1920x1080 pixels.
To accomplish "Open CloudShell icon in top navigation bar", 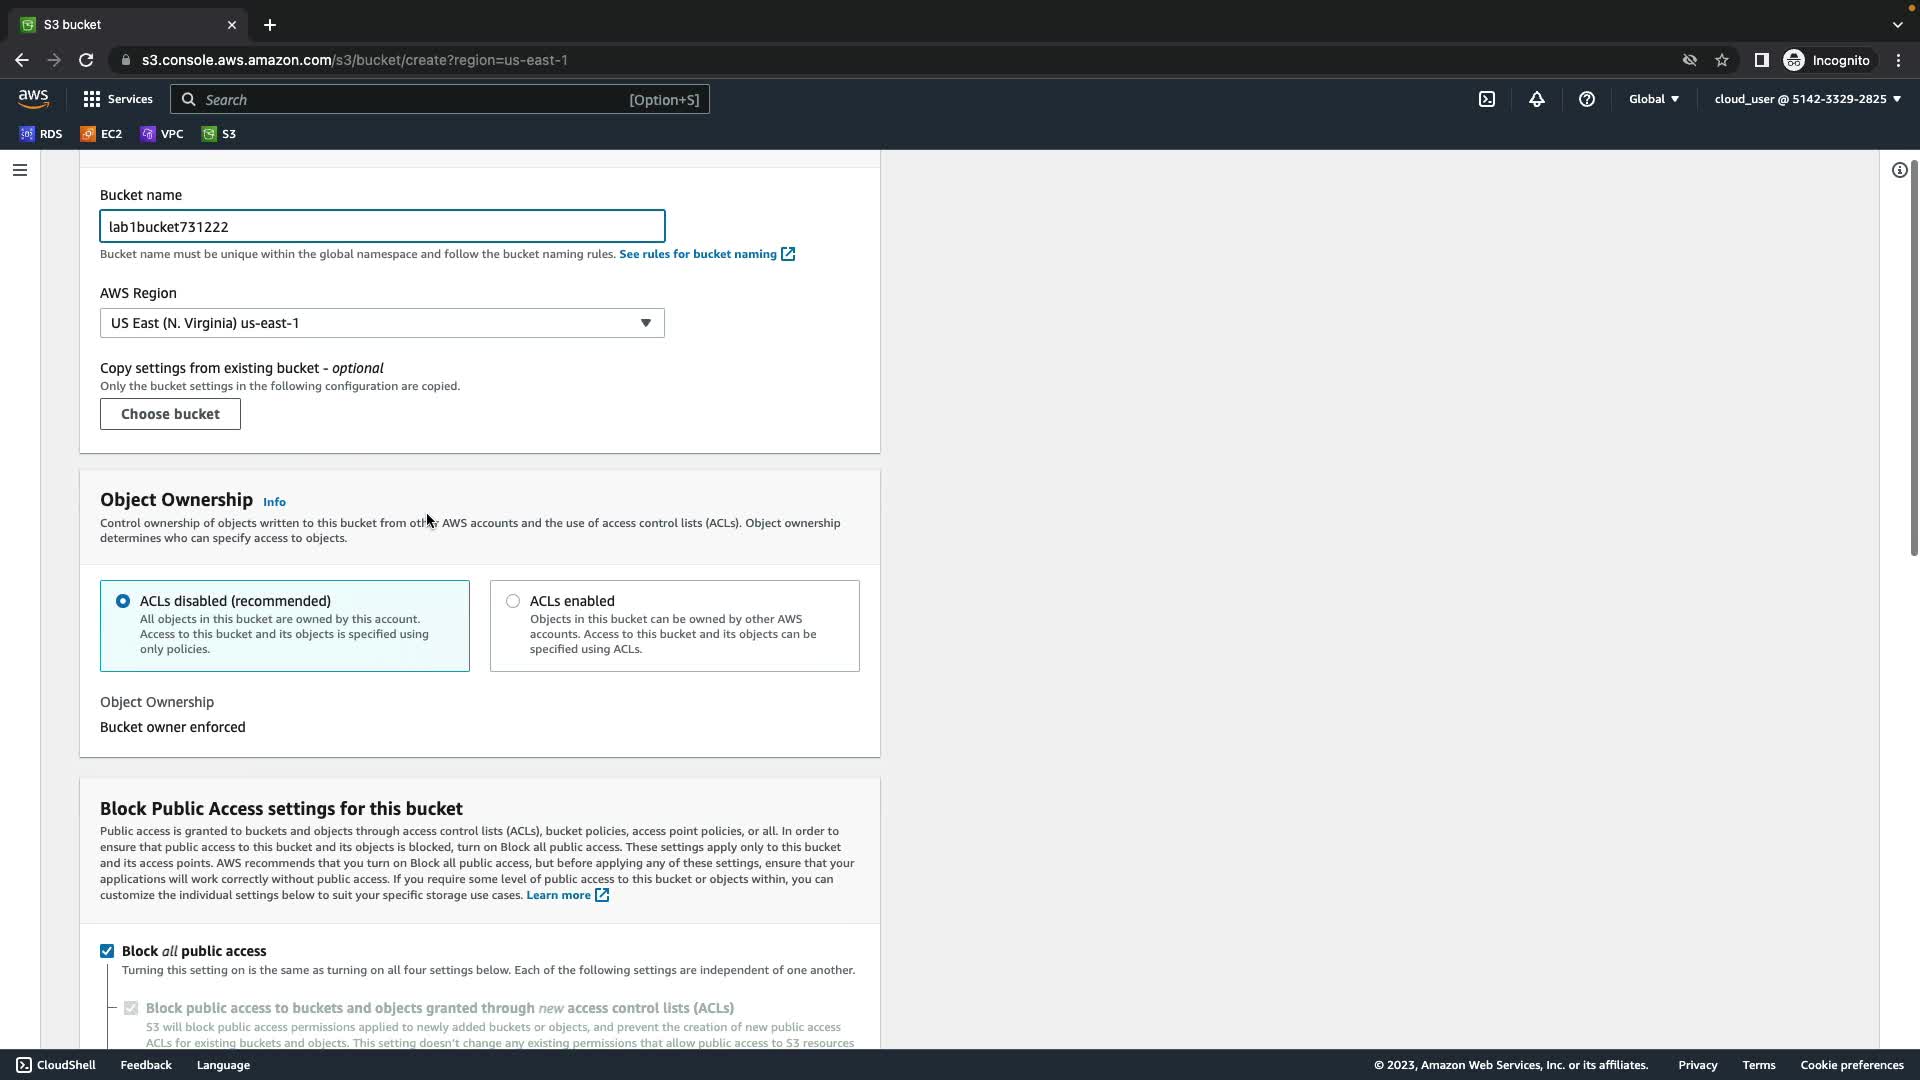I will click(1487, 99).
